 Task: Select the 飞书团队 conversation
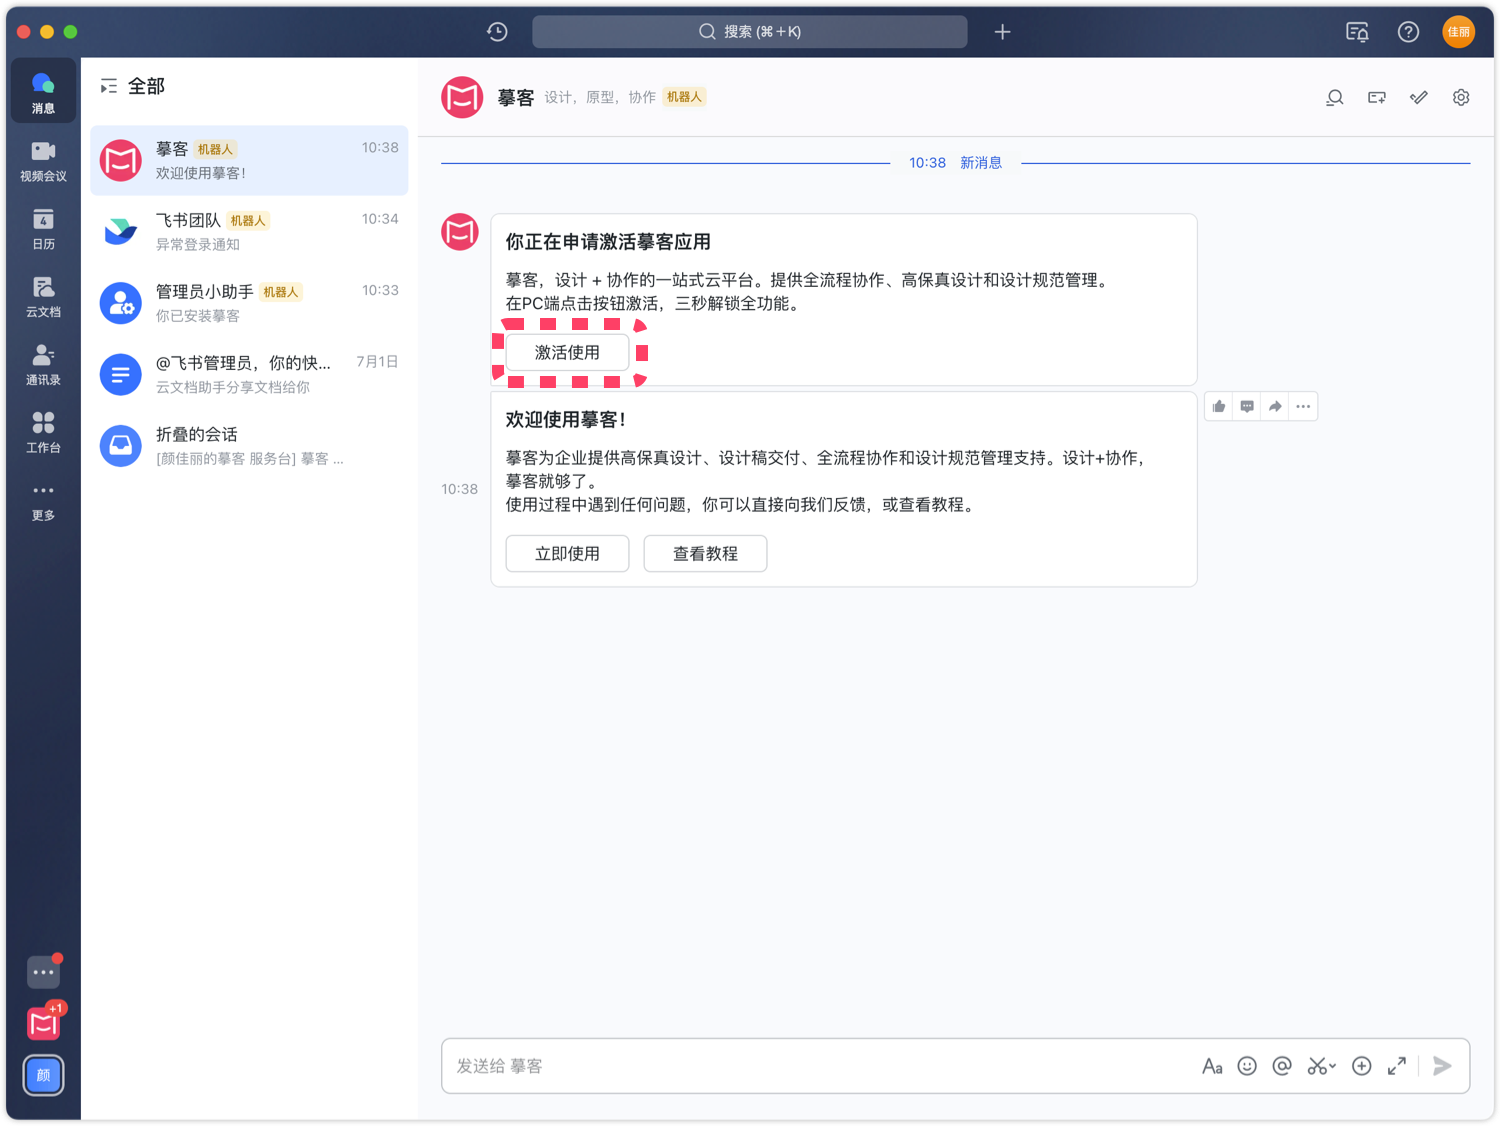click(x=249, y=232)
